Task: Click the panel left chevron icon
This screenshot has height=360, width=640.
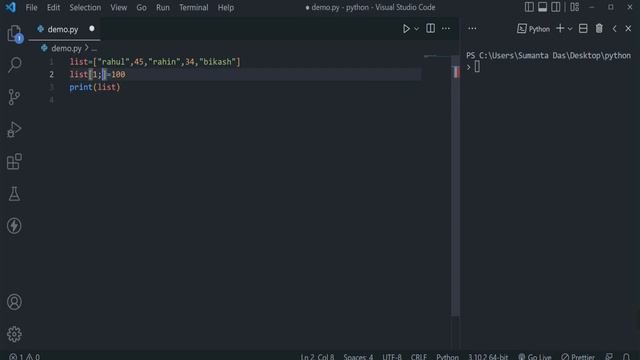Action: (614, 29)
